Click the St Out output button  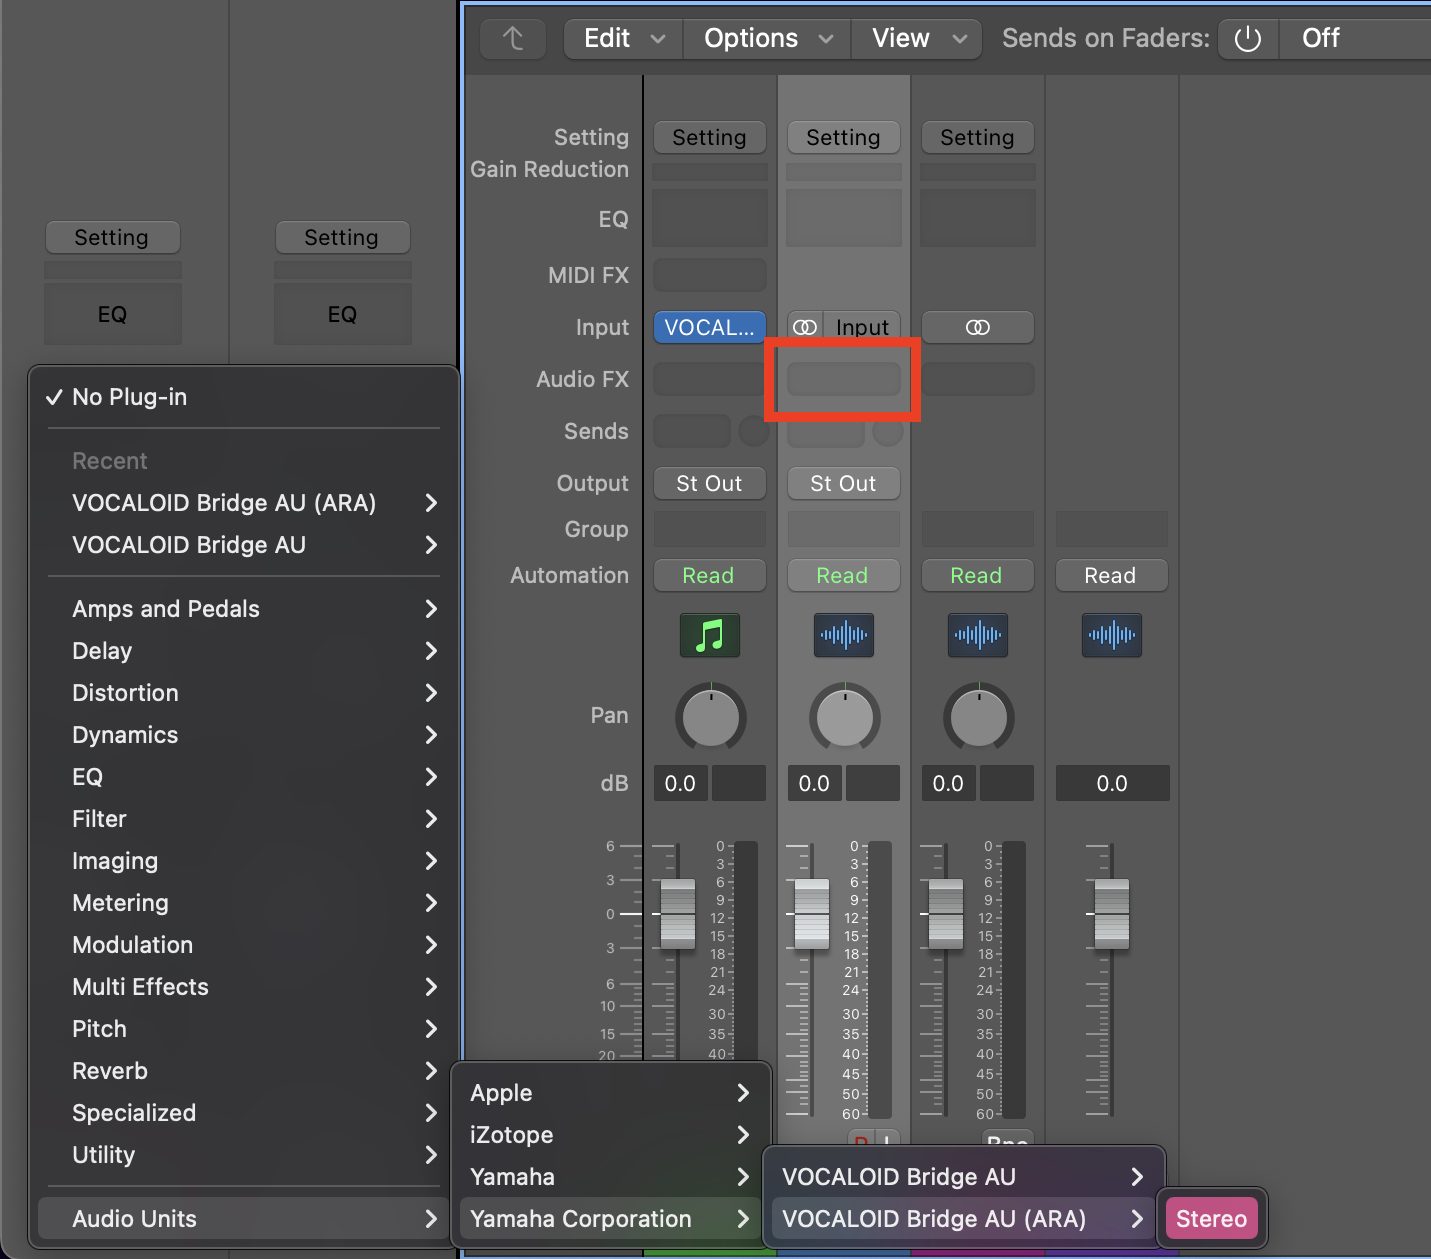(x=709, y=483)
